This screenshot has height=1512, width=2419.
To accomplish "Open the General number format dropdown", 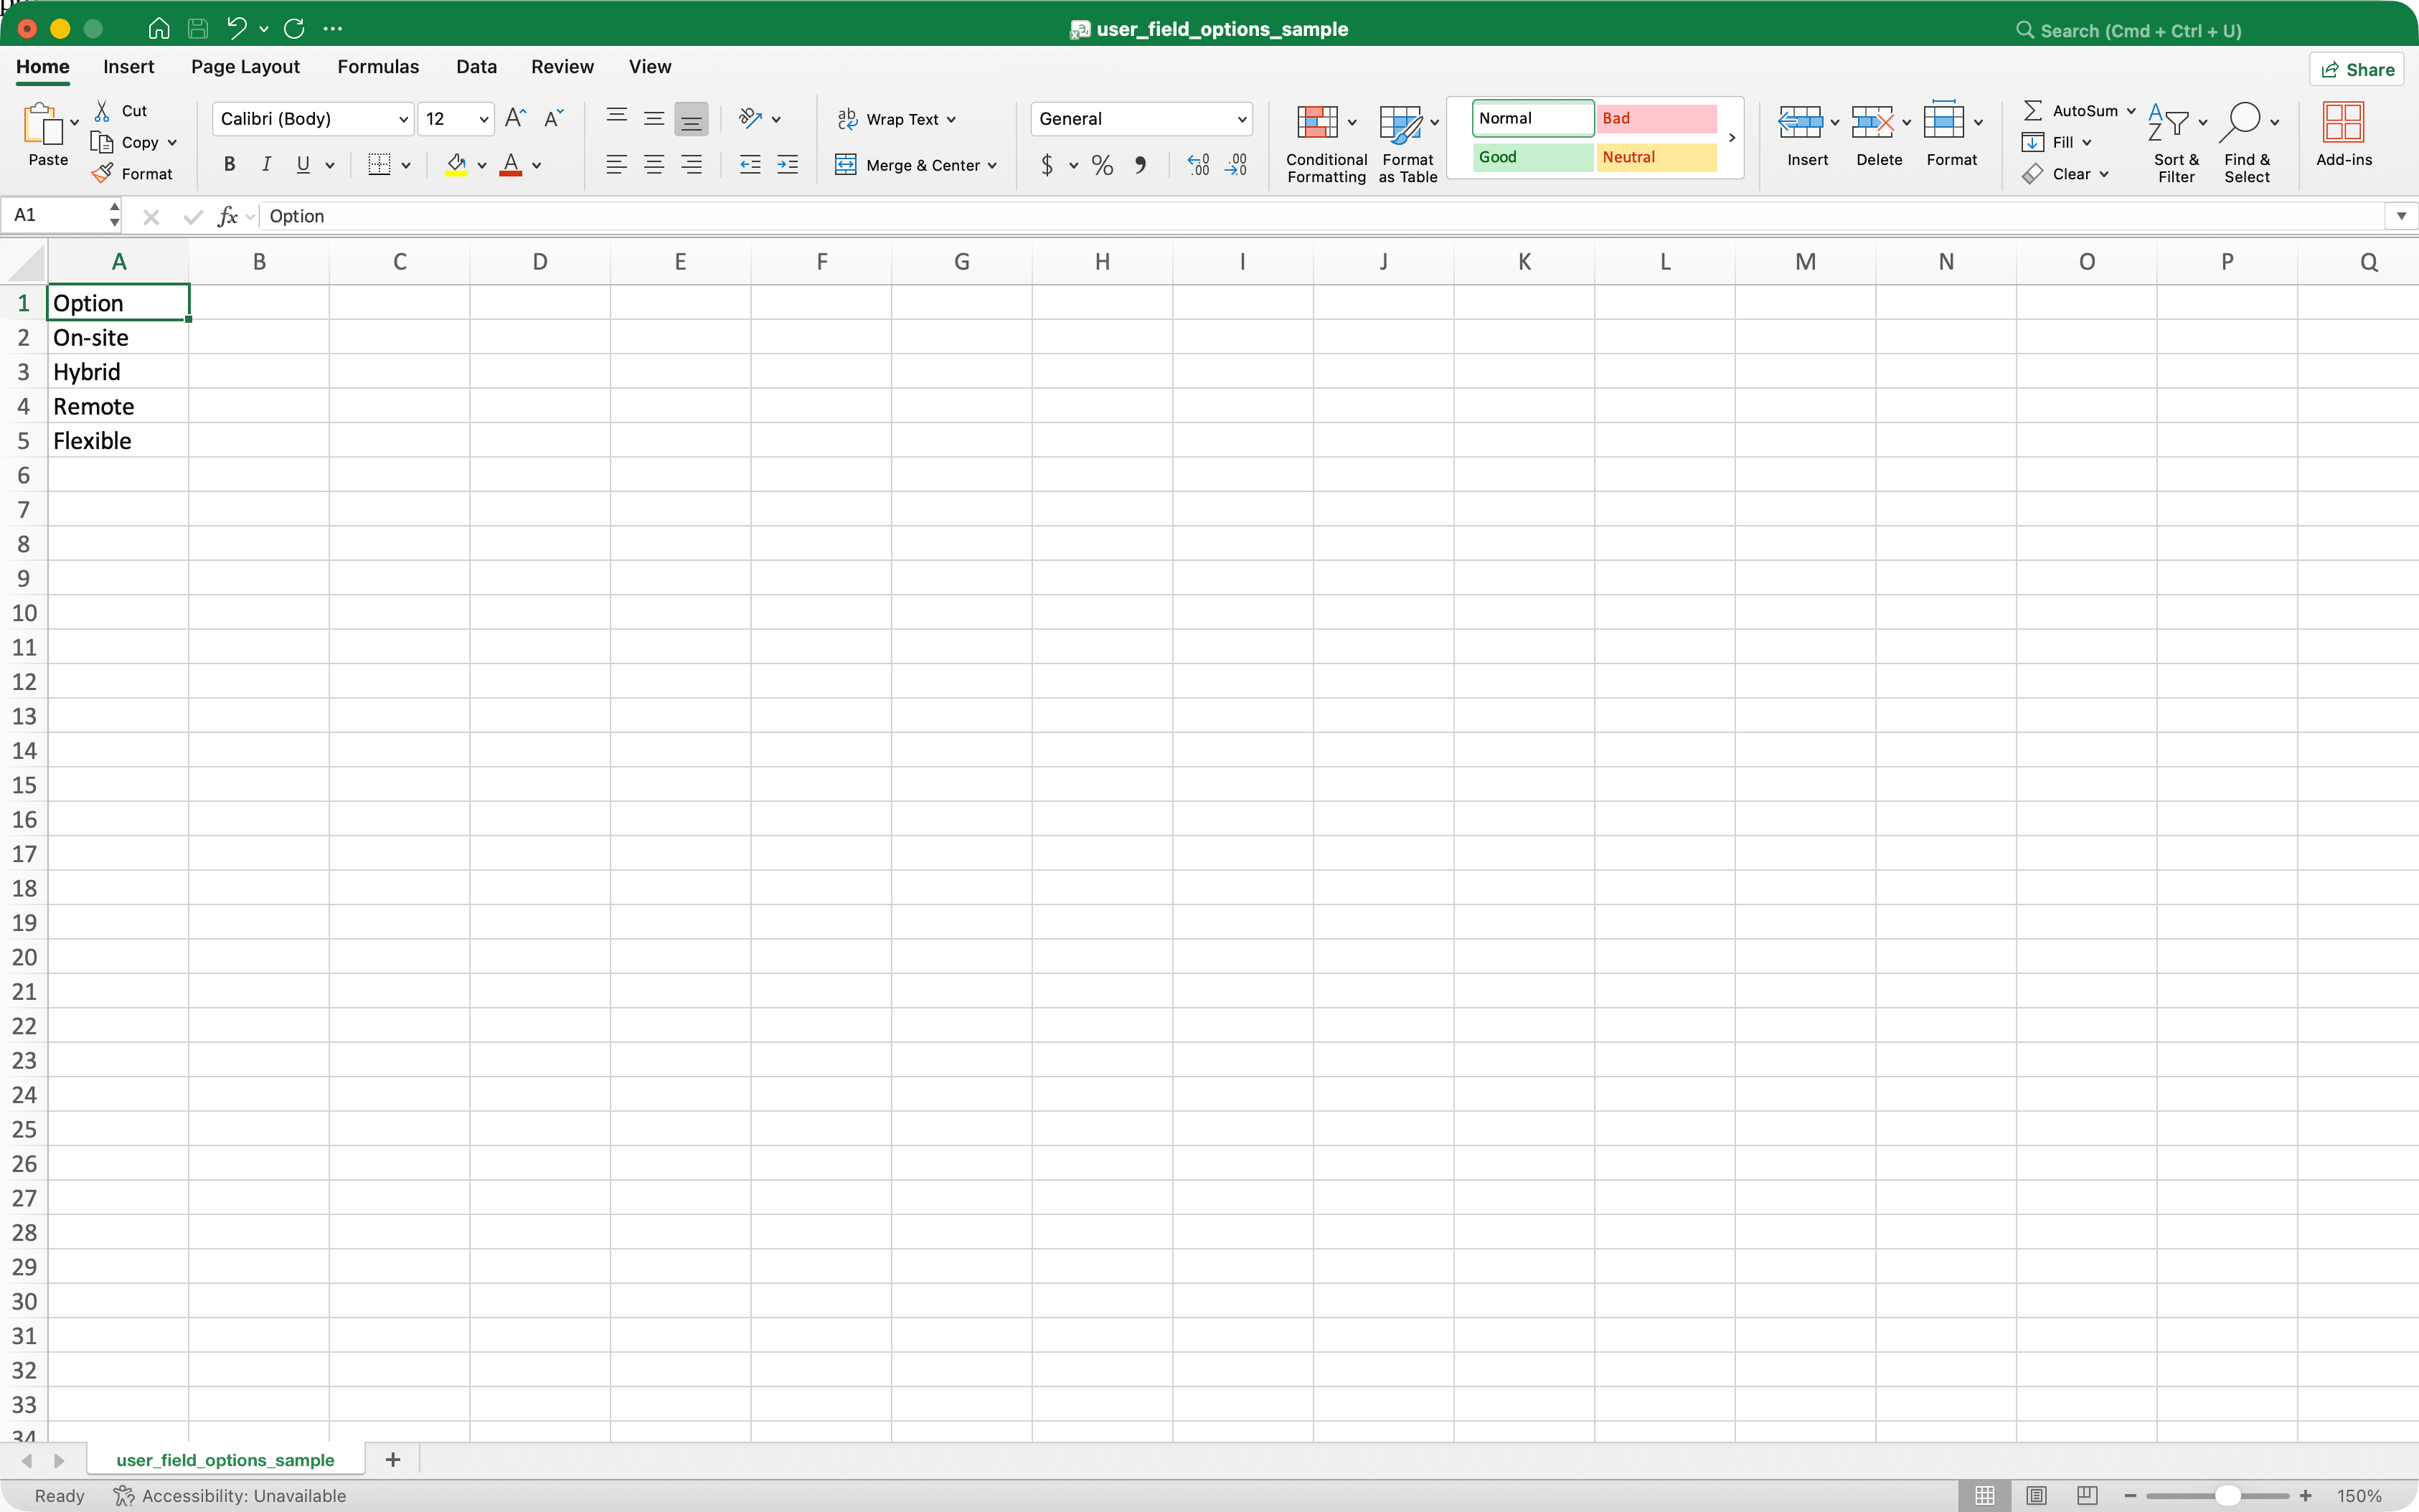I will pos(1240,118).
